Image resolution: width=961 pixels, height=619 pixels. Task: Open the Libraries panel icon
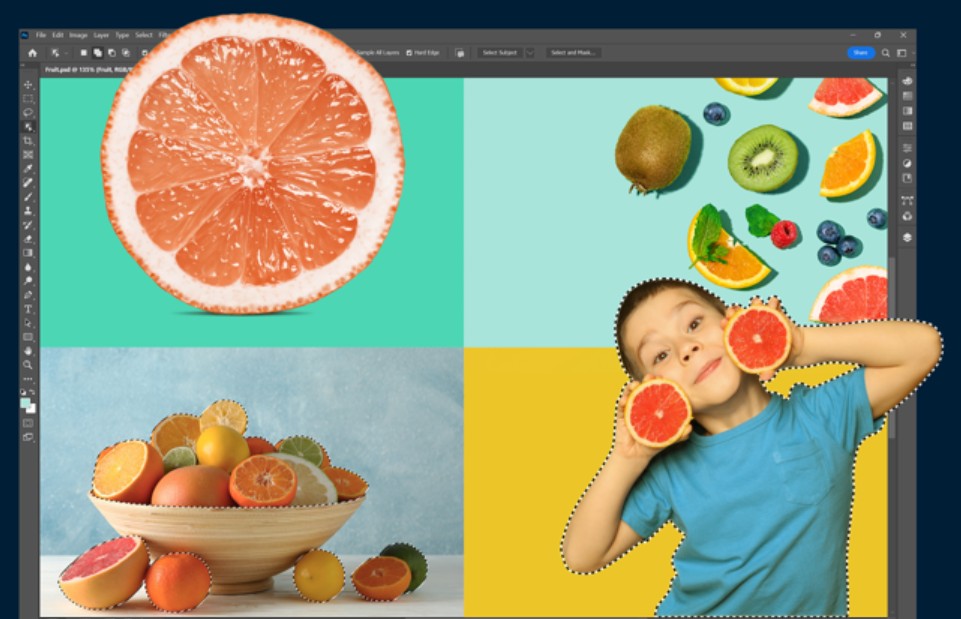[907, 178]
